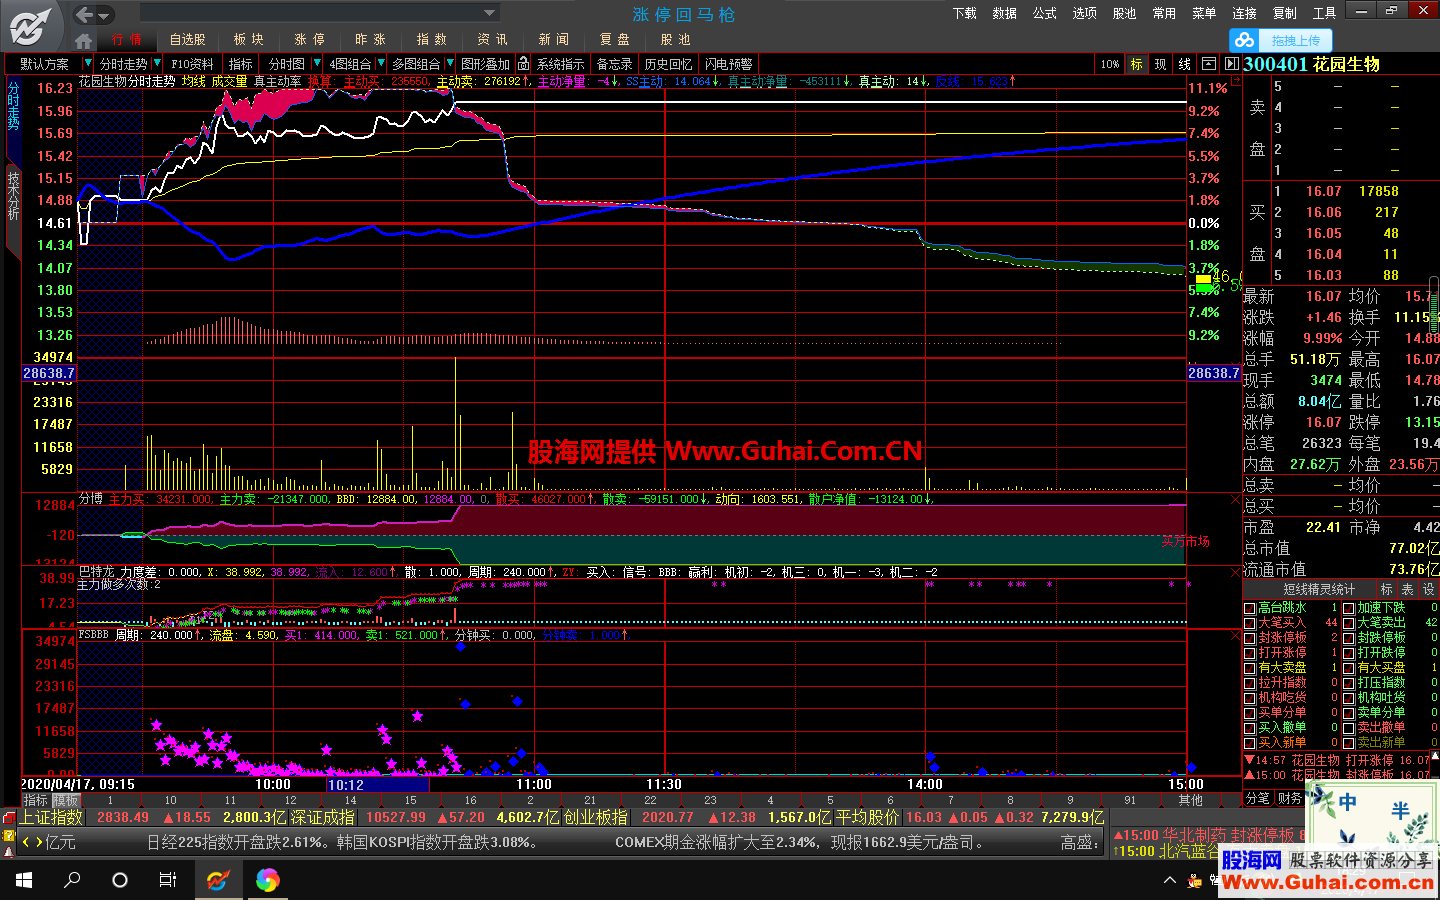
Task: Click the 图形叠加 button
Action: 485,63
